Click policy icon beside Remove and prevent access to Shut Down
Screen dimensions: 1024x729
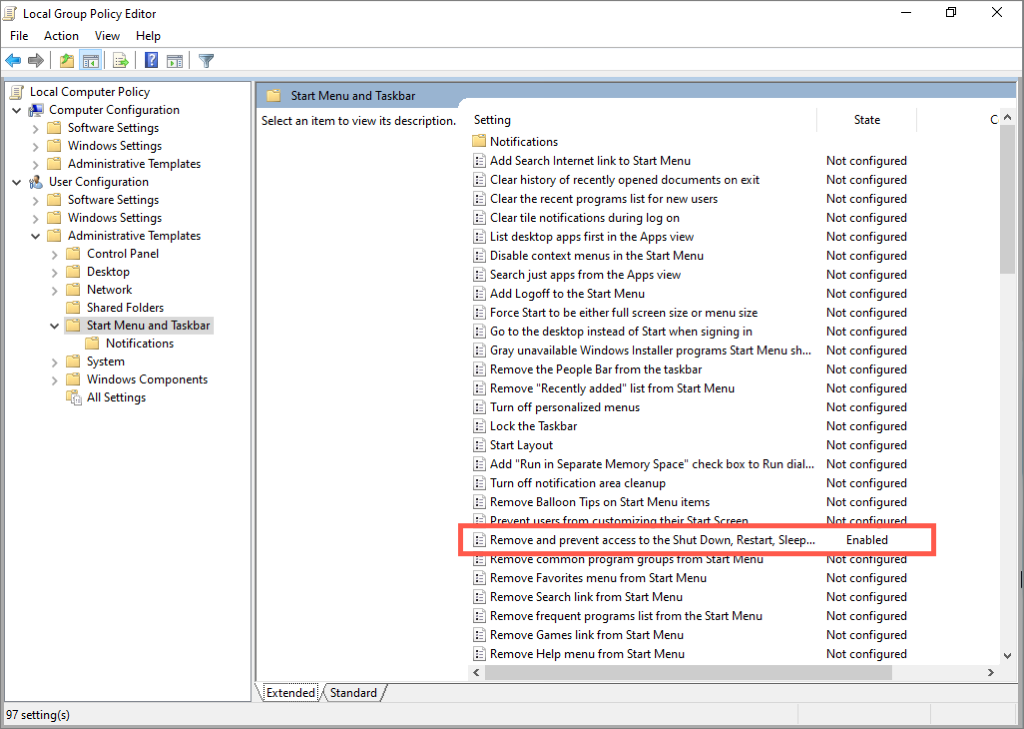tap(479, 540)
